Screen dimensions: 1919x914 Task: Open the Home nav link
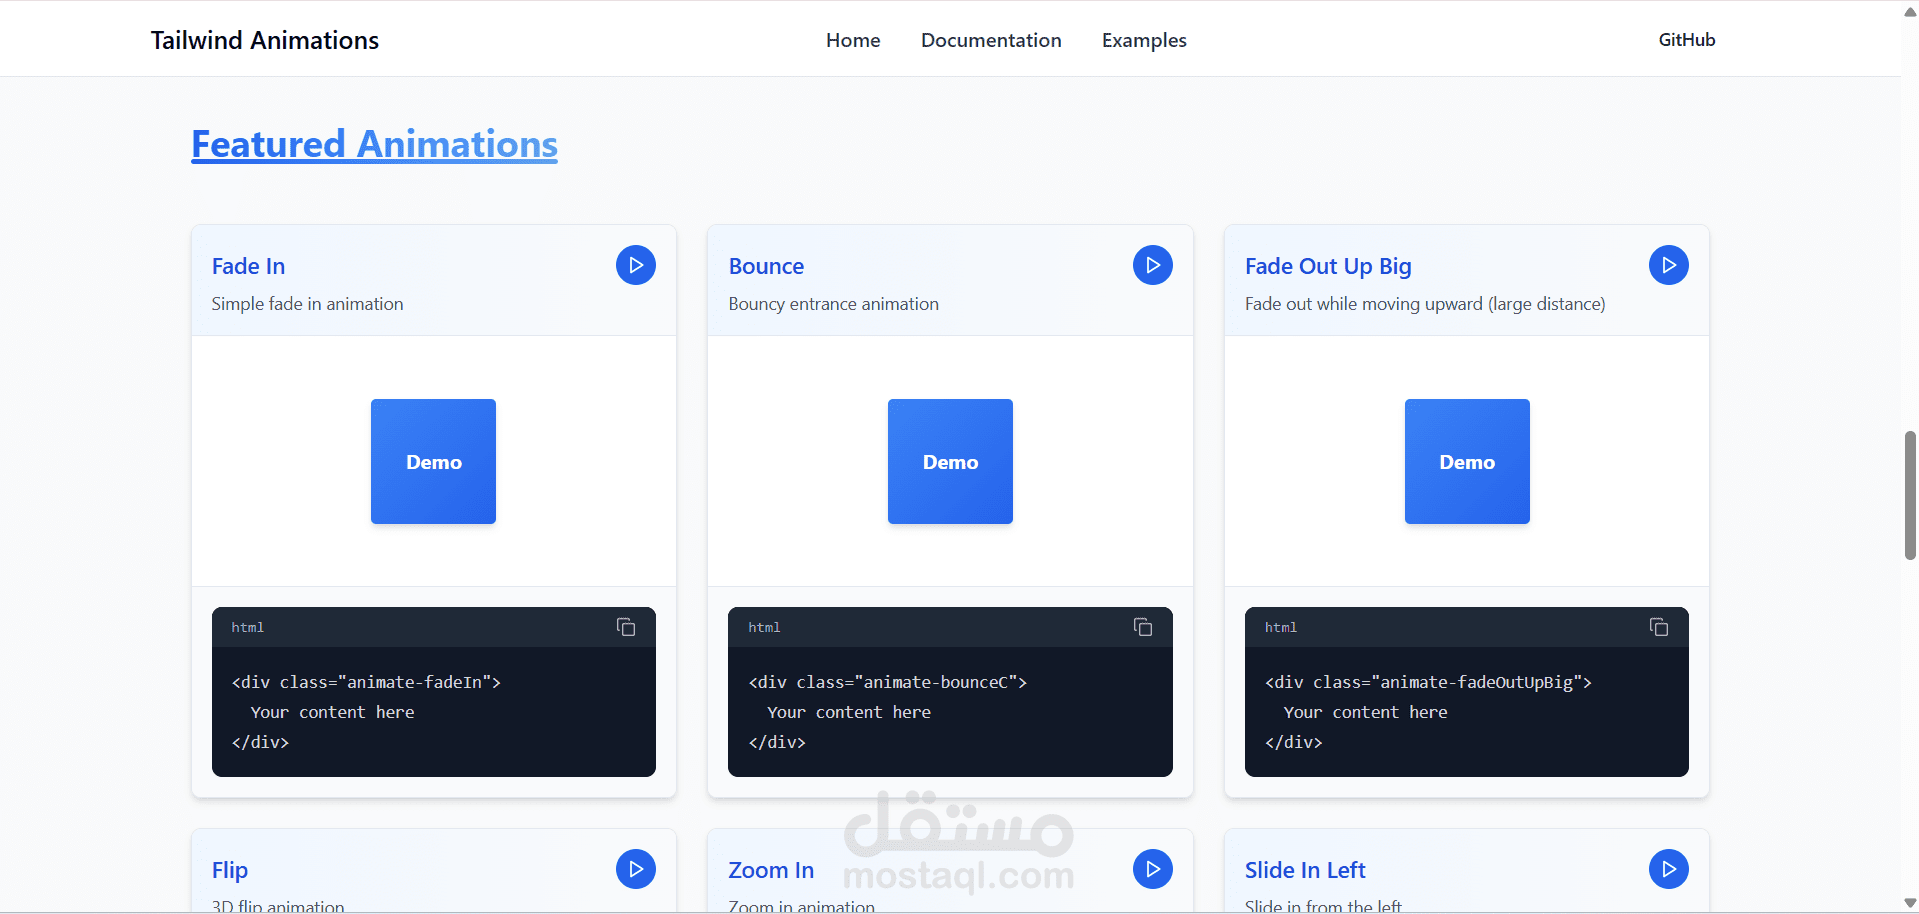[x=853, y=40]
